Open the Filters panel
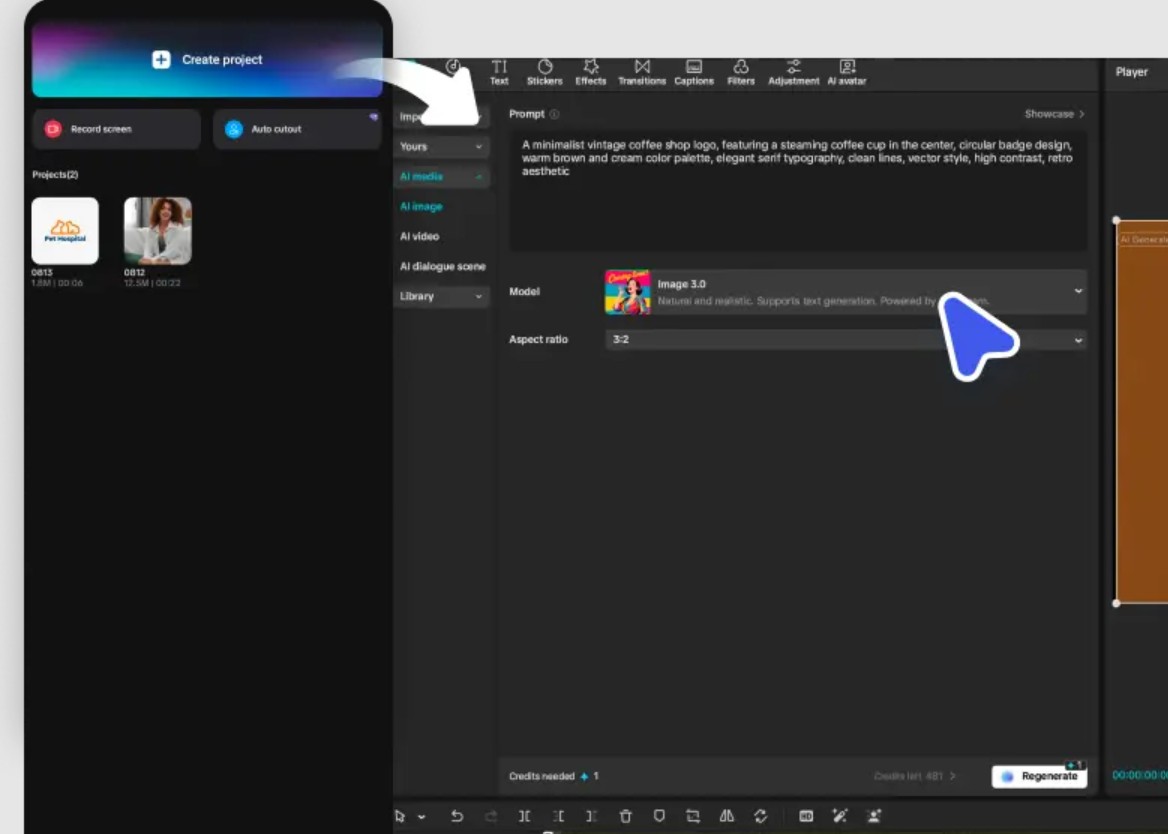Screen dimensions: 1168x834 tap(741, 71)
